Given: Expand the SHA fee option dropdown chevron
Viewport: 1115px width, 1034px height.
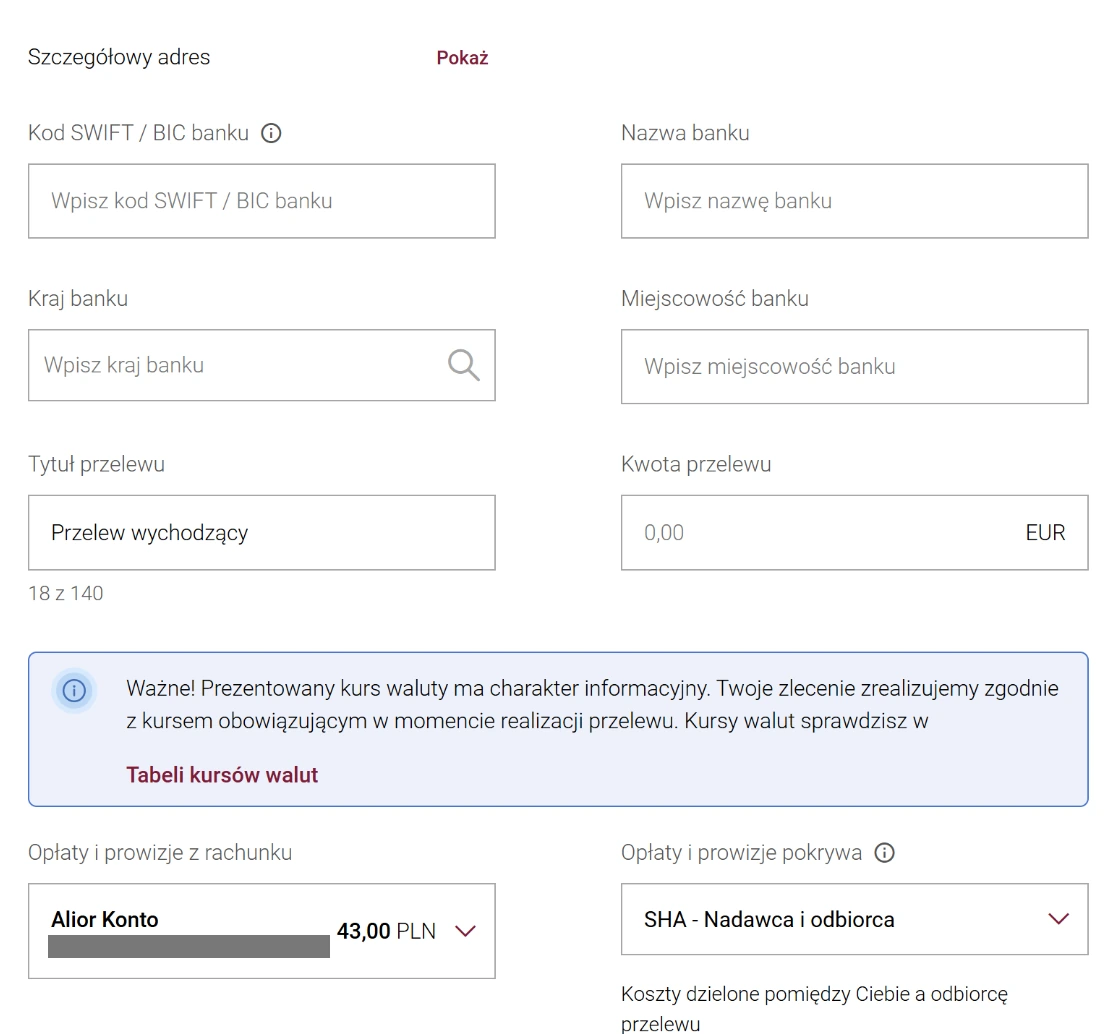Looking at the screenshot, I should click(1058, 919).
